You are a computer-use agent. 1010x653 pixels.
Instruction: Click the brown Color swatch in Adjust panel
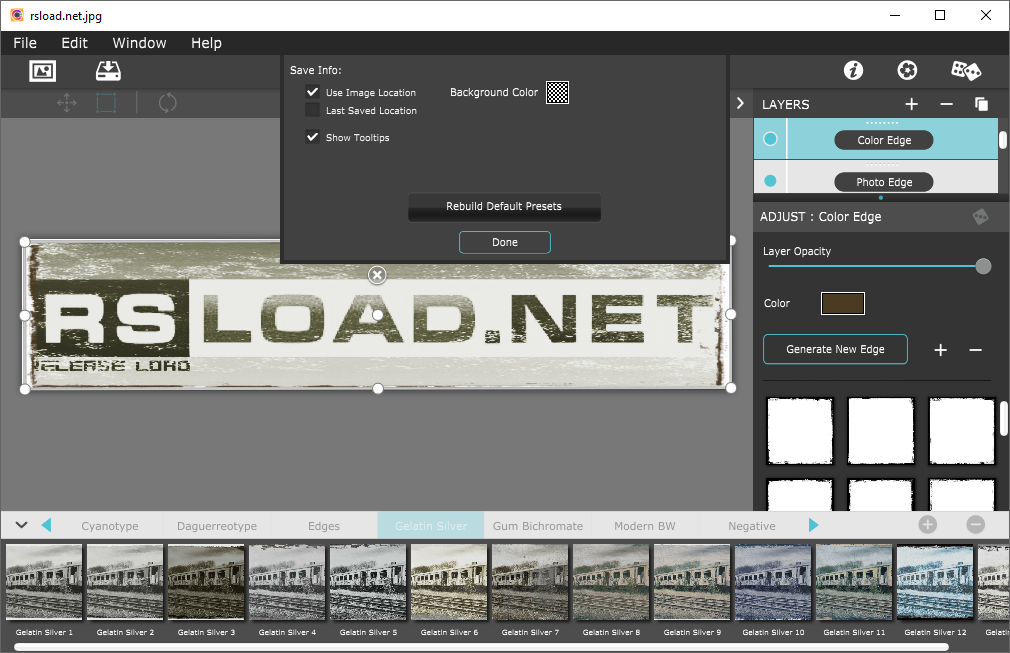(843, 303)
